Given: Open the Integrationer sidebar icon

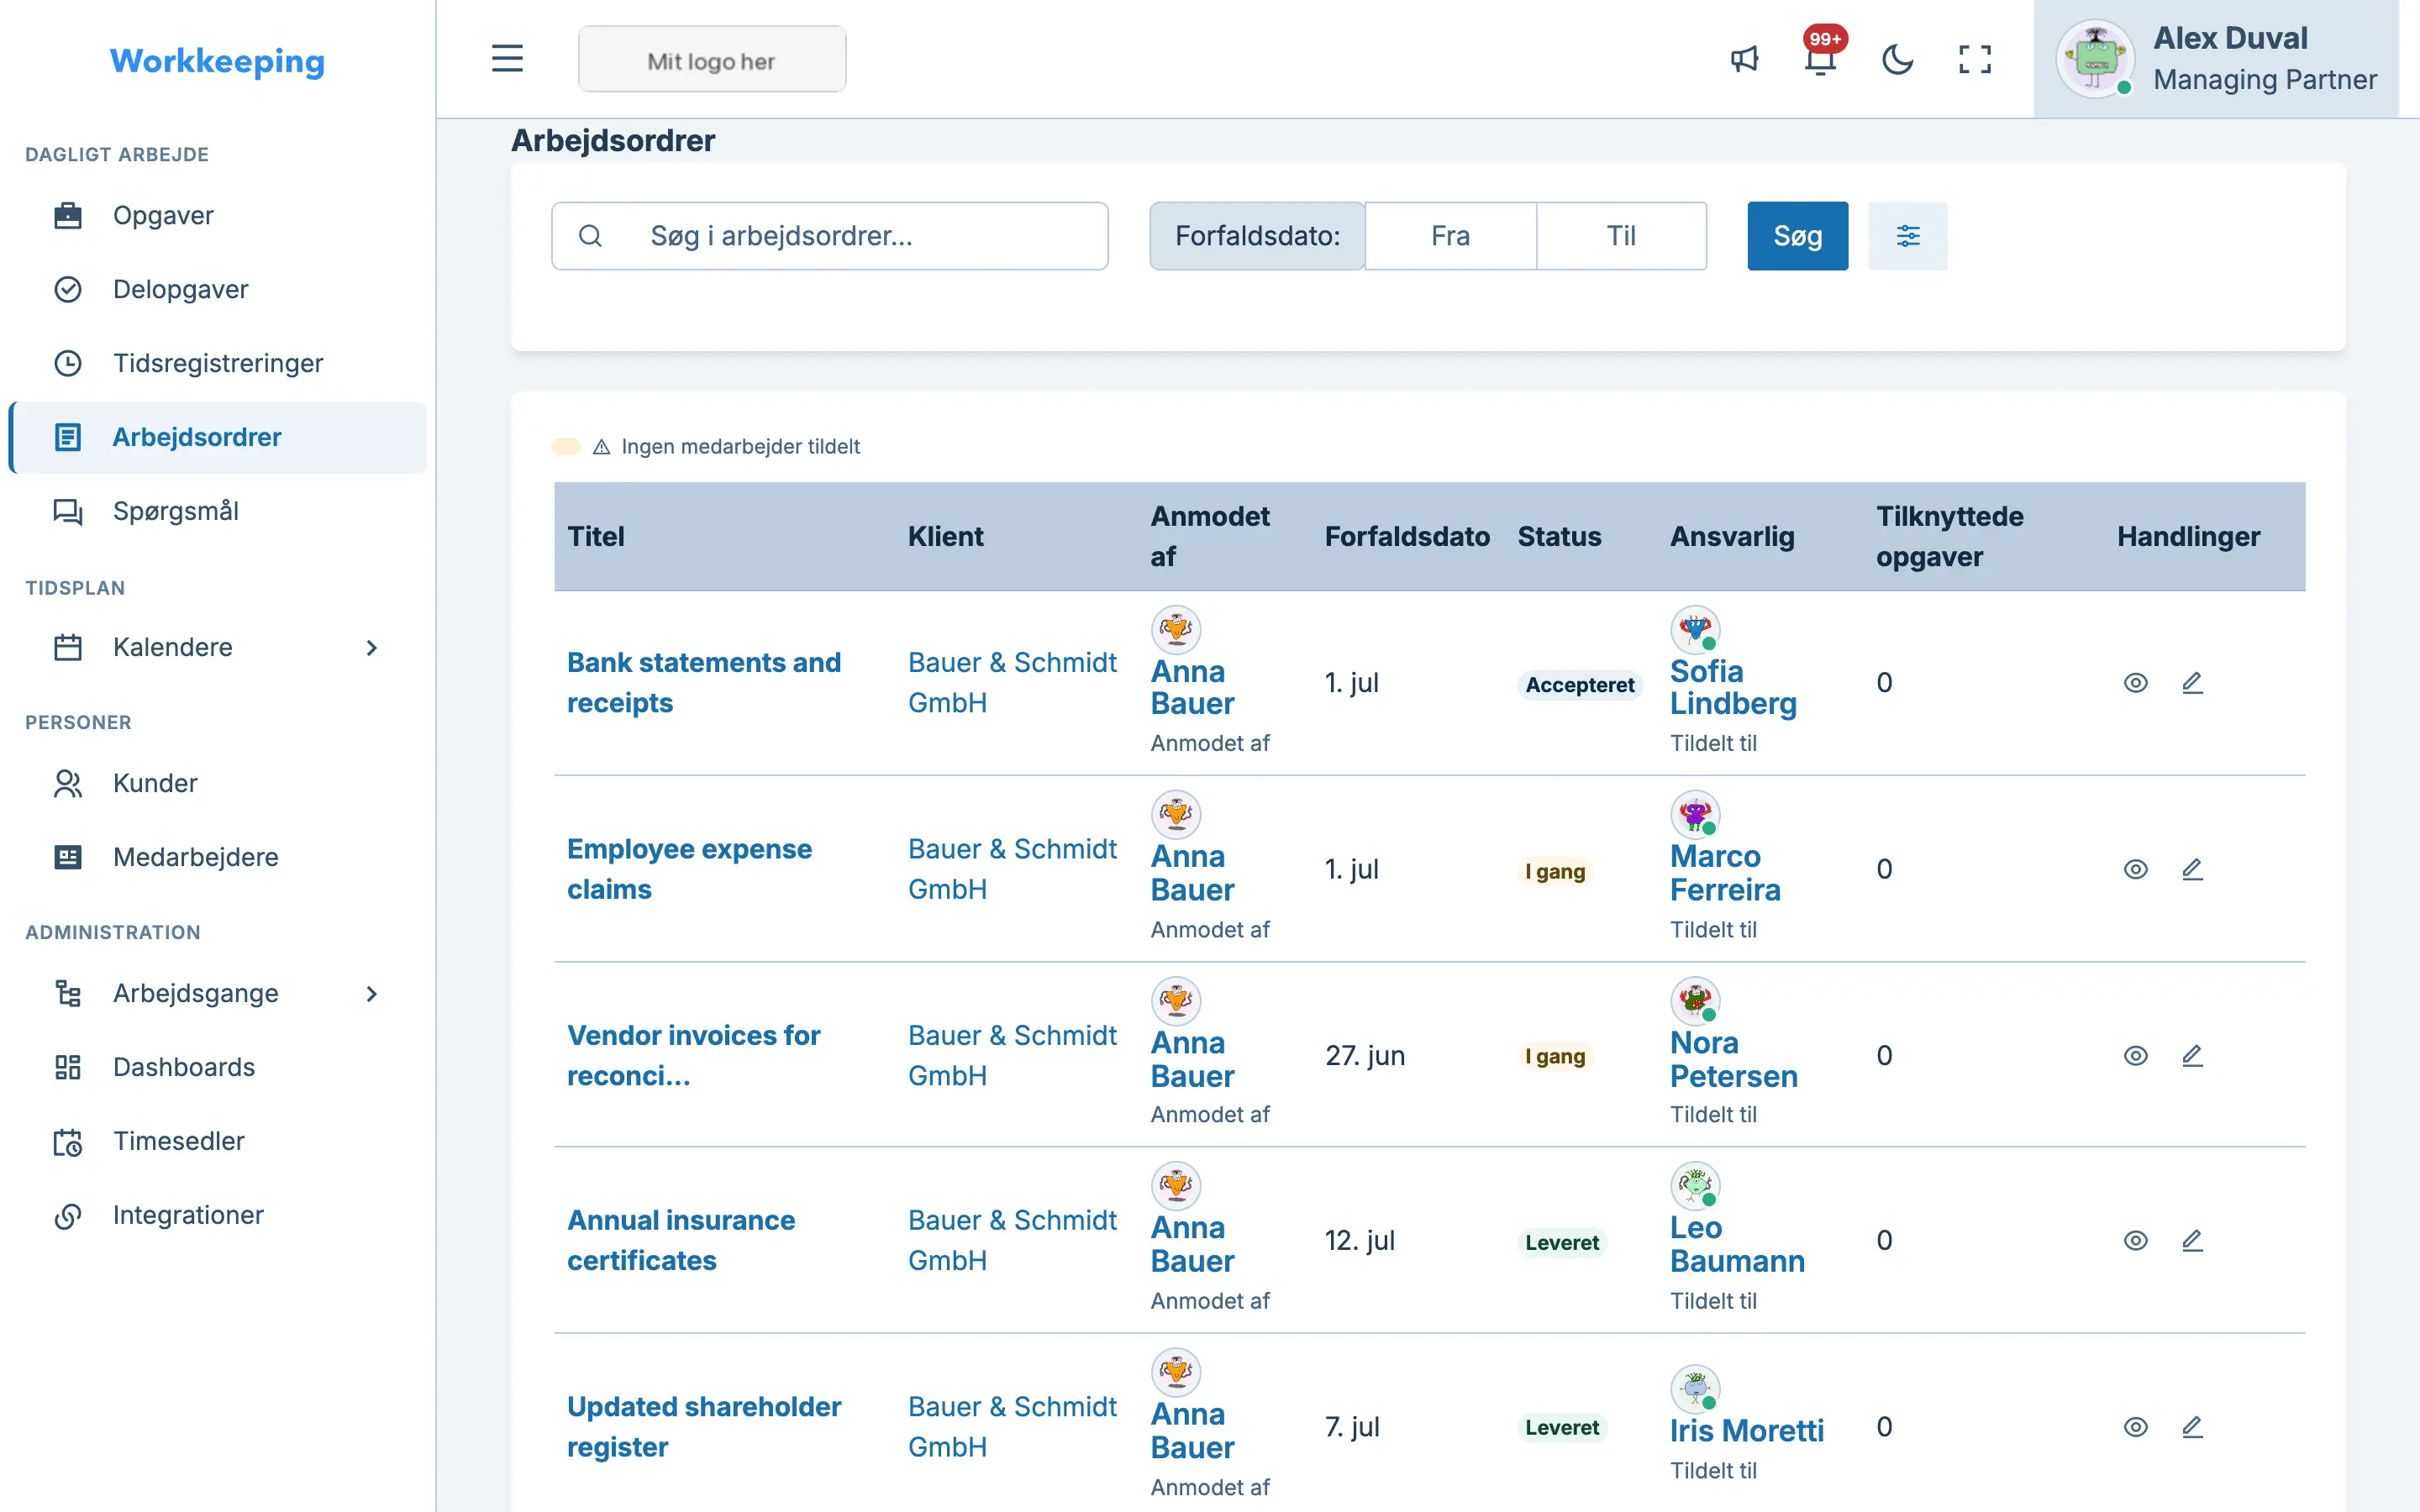Looking at the screenshot, I should click(68, 1216).
